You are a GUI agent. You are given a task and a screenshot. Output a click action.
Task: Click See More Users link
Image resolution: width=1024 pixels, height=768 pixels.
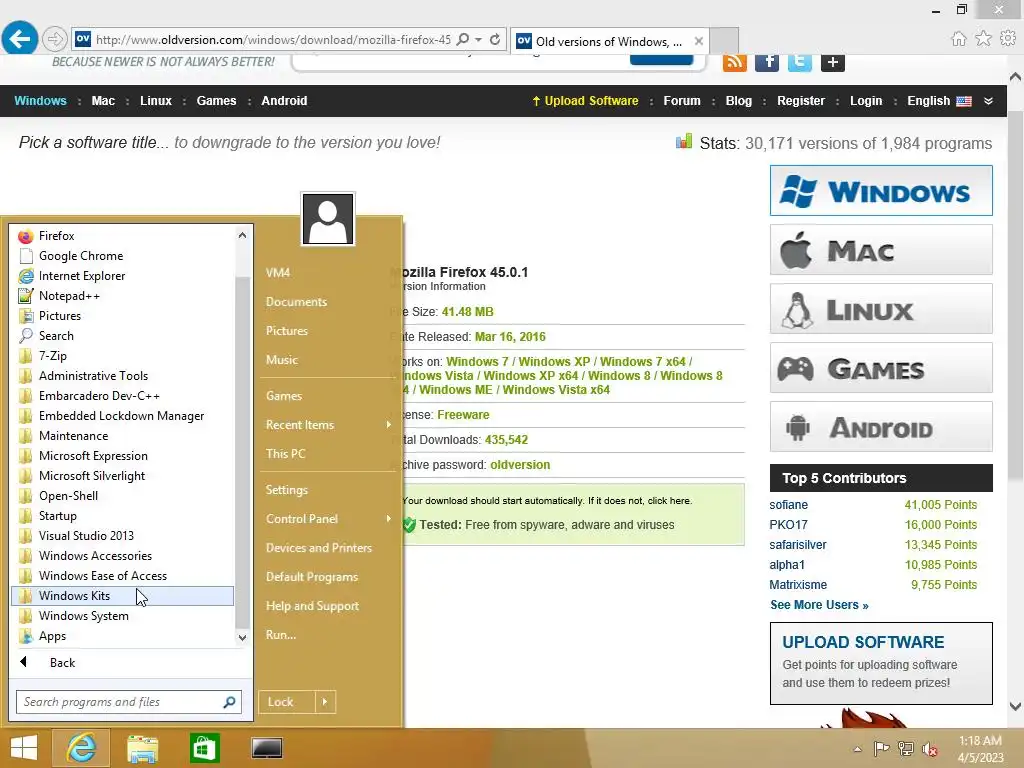(819, 605)
